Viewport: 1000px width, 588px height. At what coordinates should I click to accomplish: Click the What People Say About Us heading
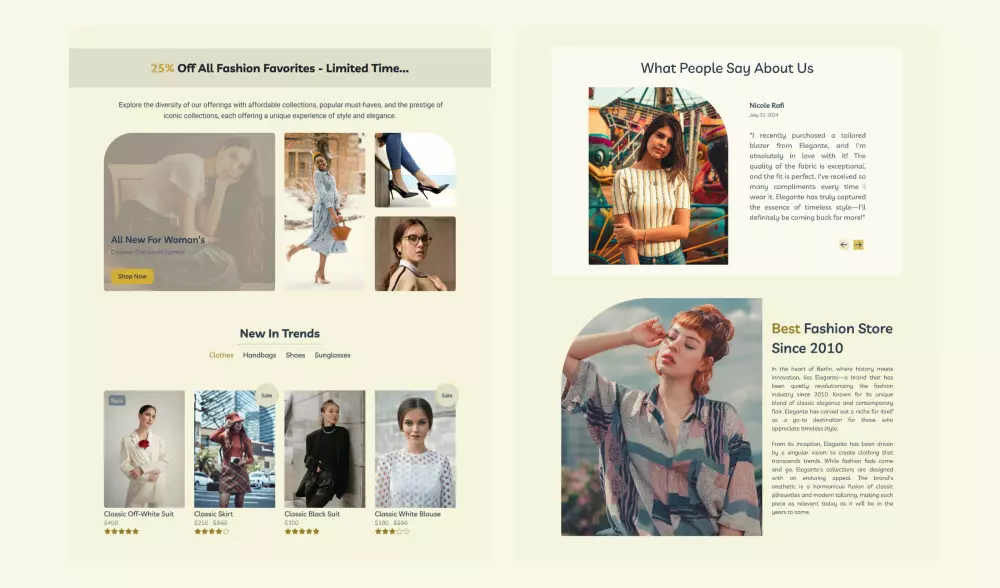coord(727,68)
